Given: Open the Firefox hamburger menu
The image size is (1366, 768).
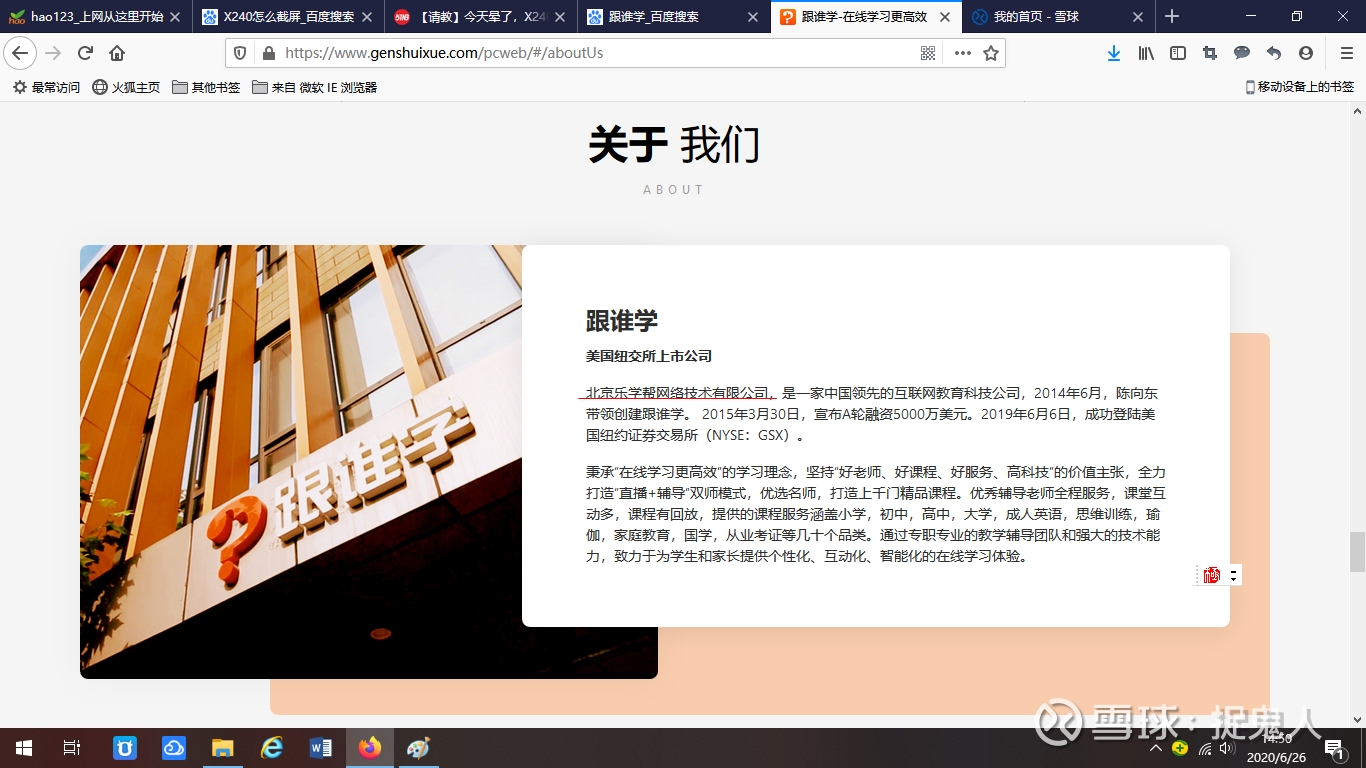Looking at the screenshot, I should coord(1346,53).
